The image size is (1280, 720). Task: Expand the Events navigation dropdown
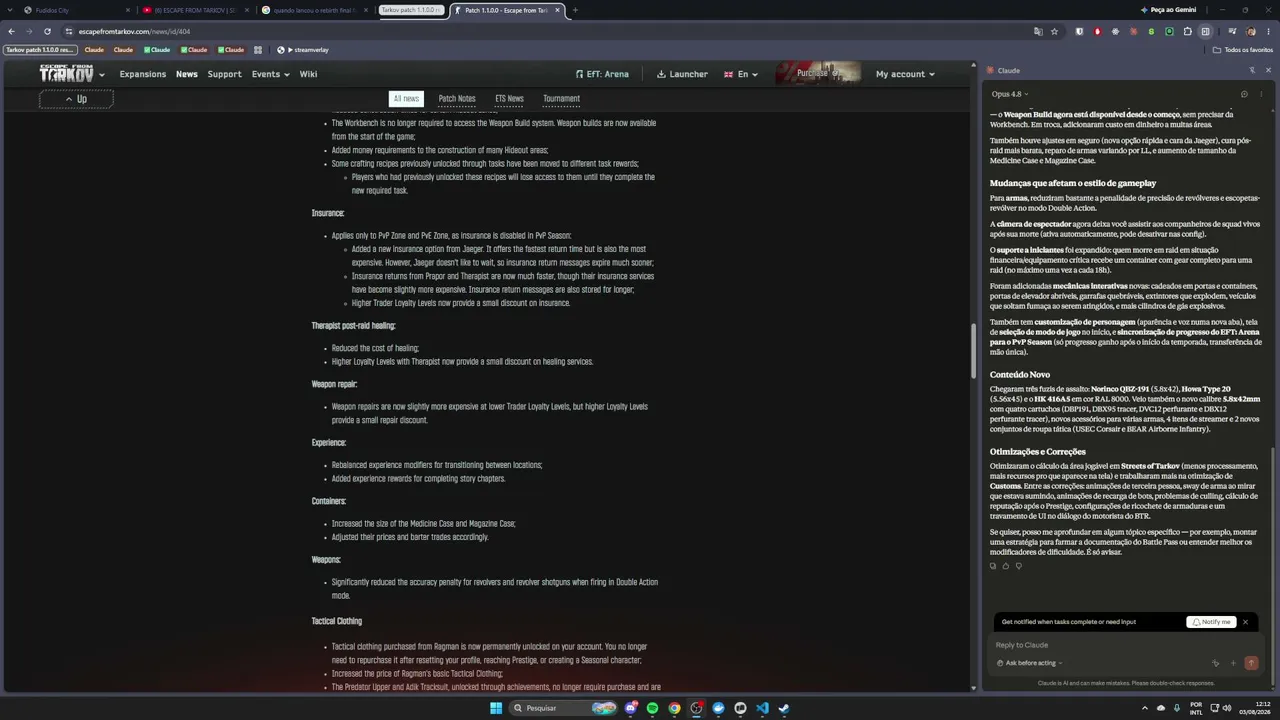[270, 74]
